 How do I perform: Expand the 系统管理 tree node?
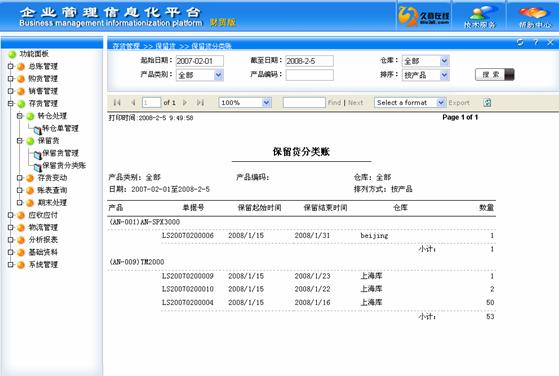pos(11,265)
